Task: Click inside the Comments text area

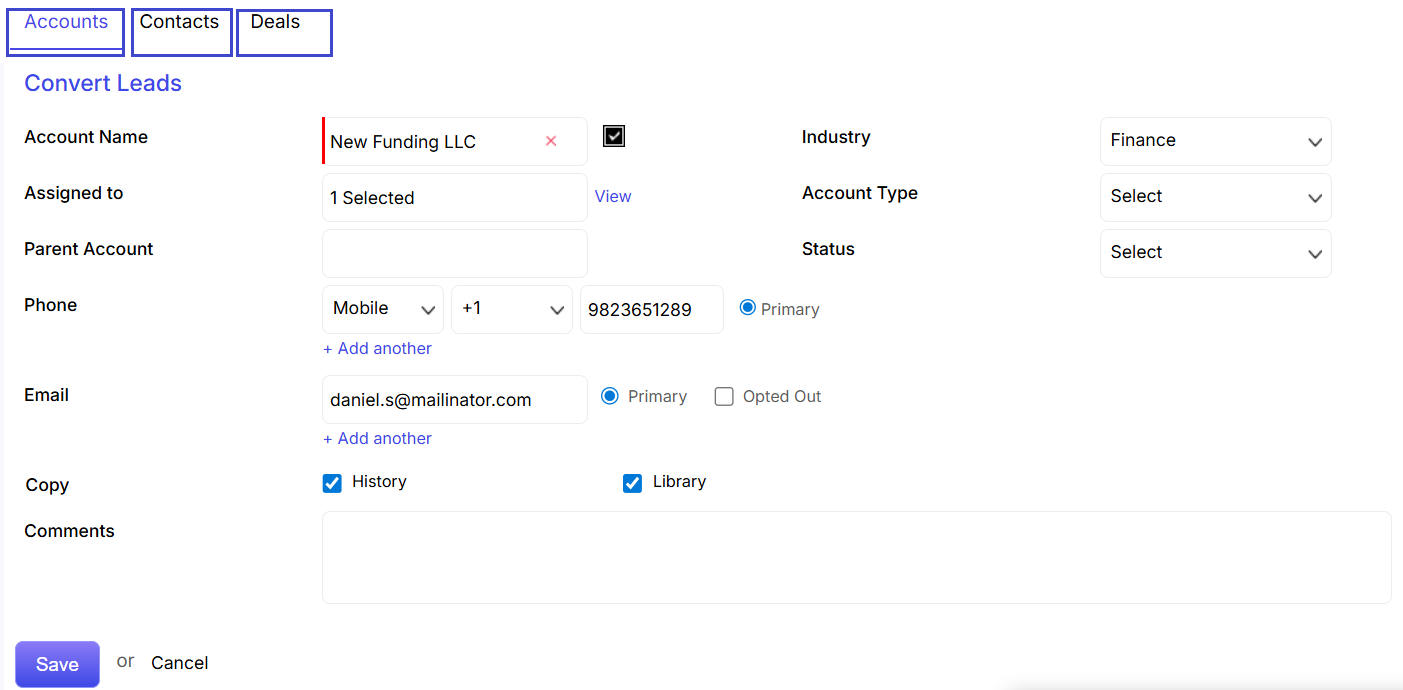Action: pos(857,557)
